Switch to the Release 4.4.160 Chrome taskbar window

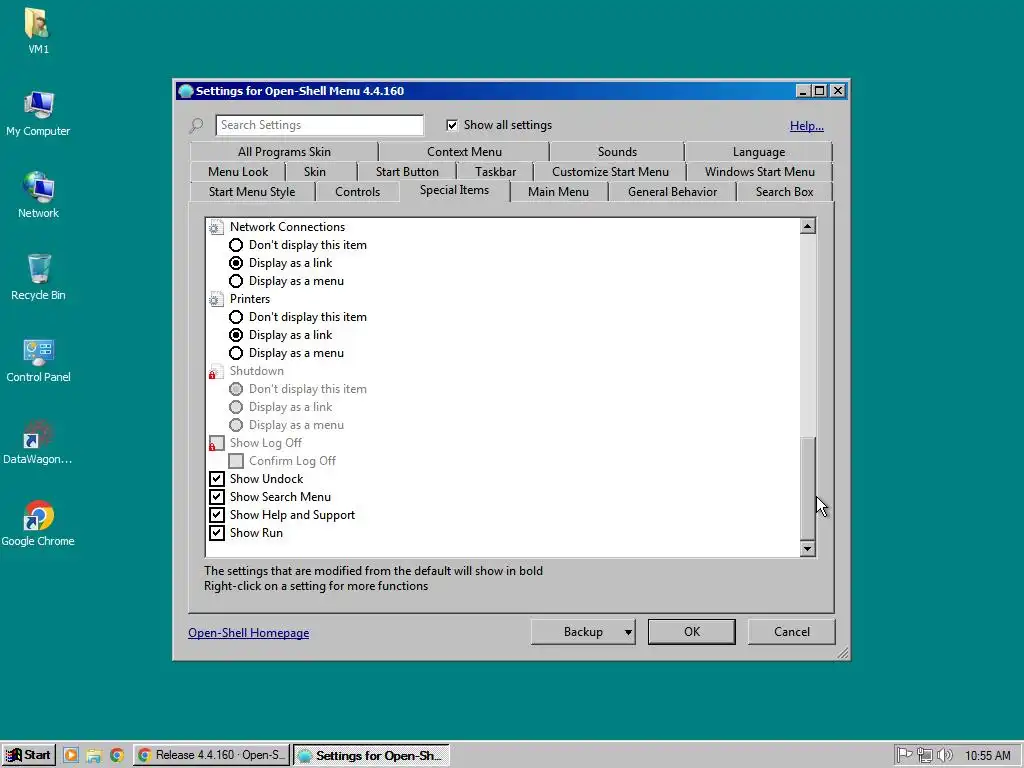(212, 755)
